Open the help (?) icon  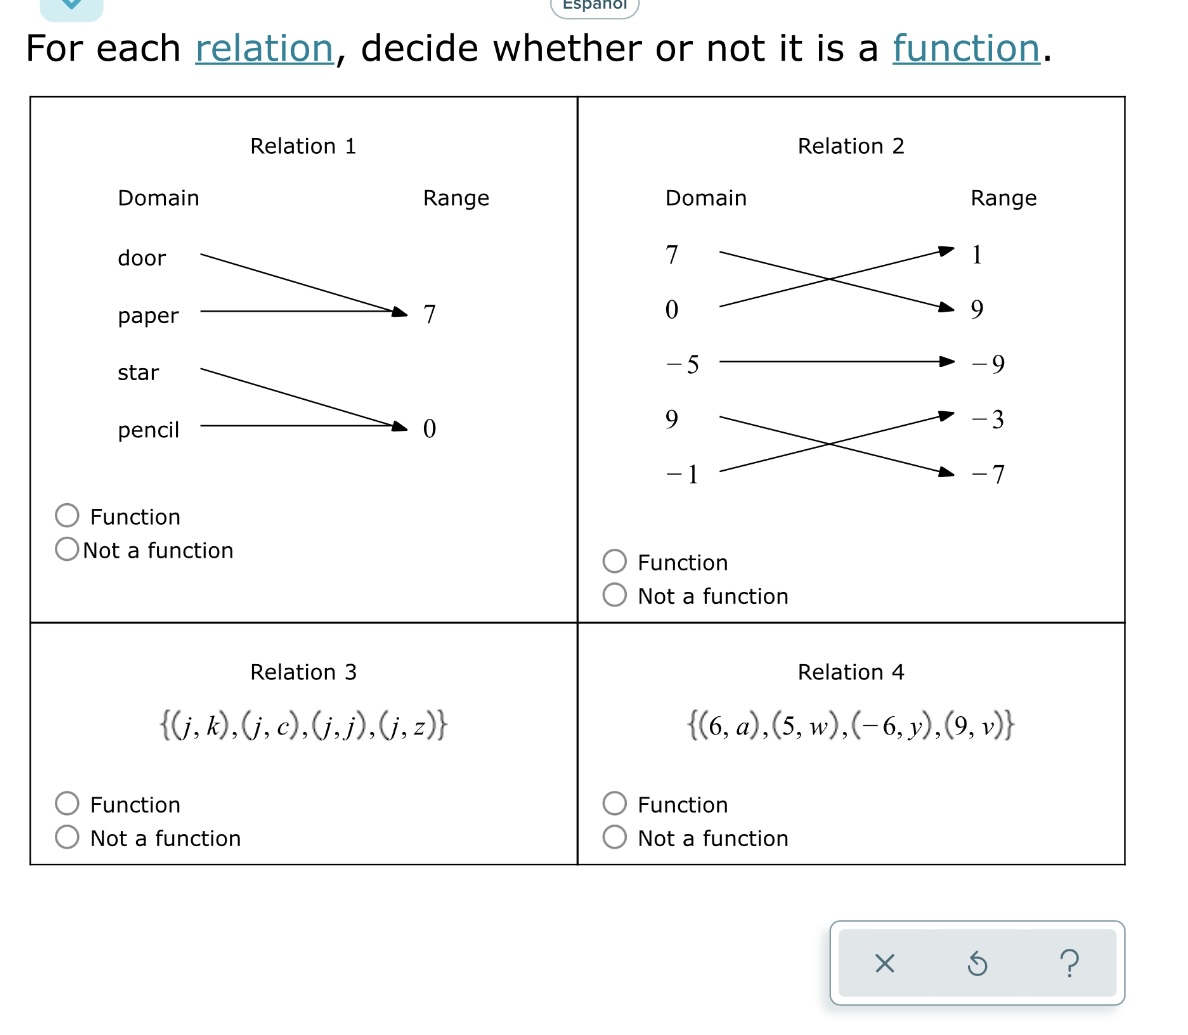(x=1070, y=964)
